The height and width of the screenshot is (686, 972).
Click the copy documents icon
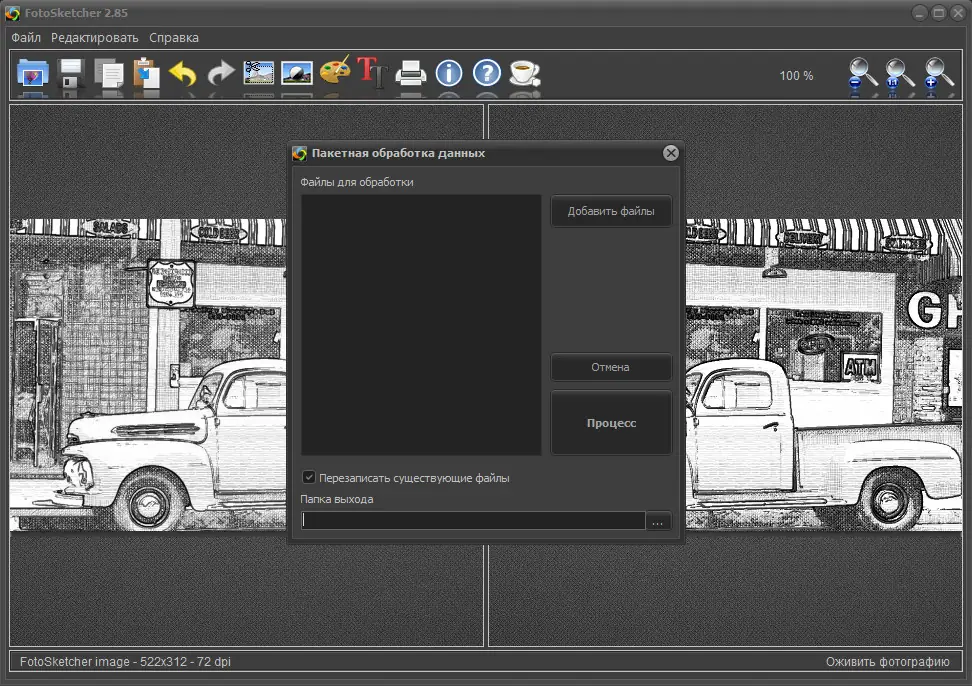coord(108,74)
